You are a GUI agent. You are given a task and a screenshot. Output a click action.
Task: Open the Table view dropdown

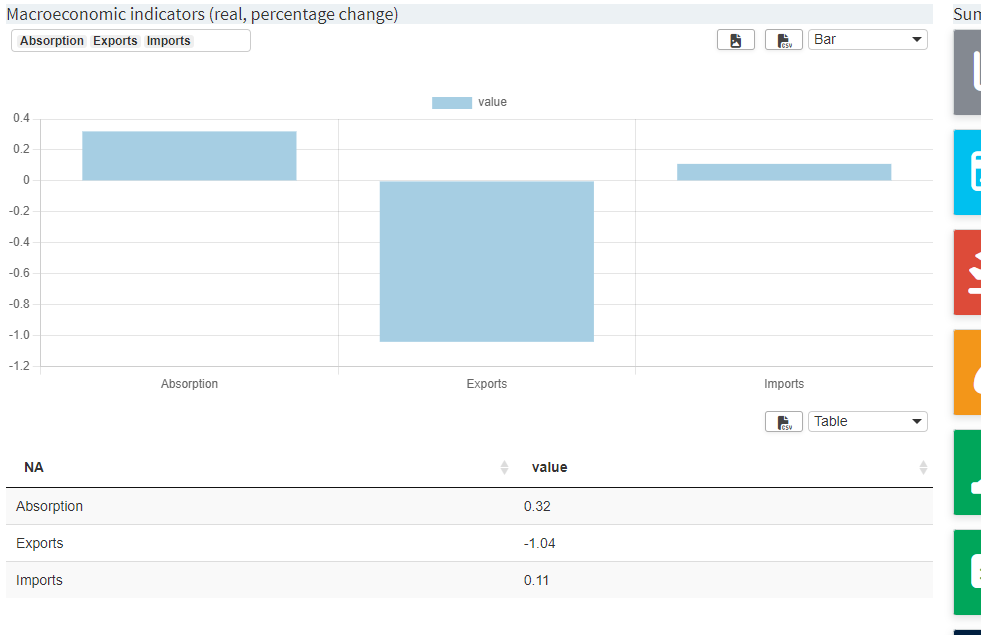pyautogui.click(x=867, y=421)
